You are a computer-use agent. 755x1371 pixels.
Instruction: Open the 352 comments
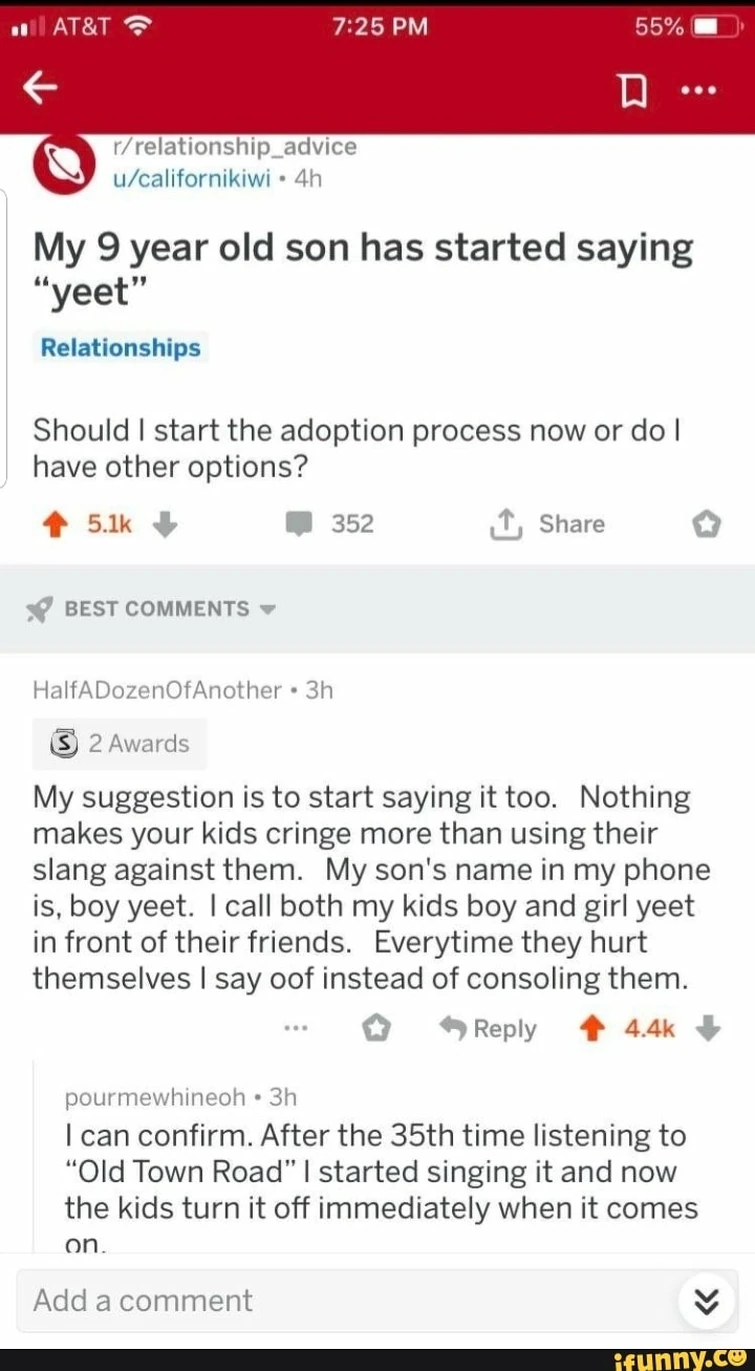coord(334,524)
